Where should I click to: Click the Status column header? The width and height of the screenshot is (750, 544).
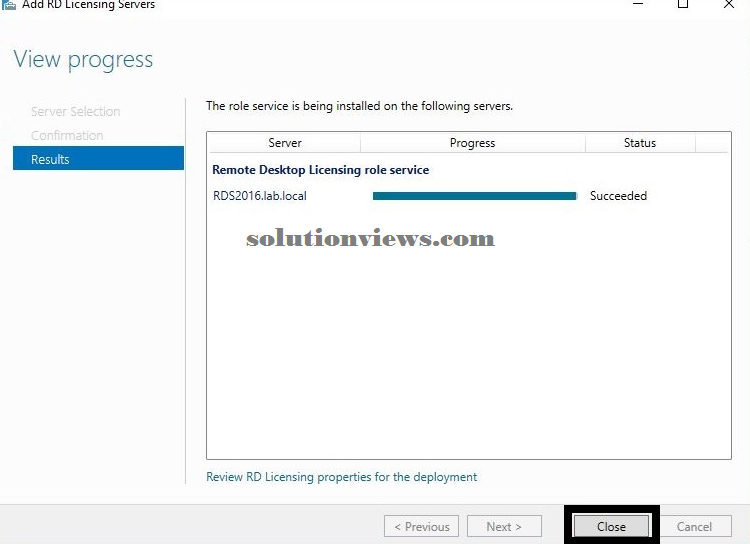tap(640, 143)
